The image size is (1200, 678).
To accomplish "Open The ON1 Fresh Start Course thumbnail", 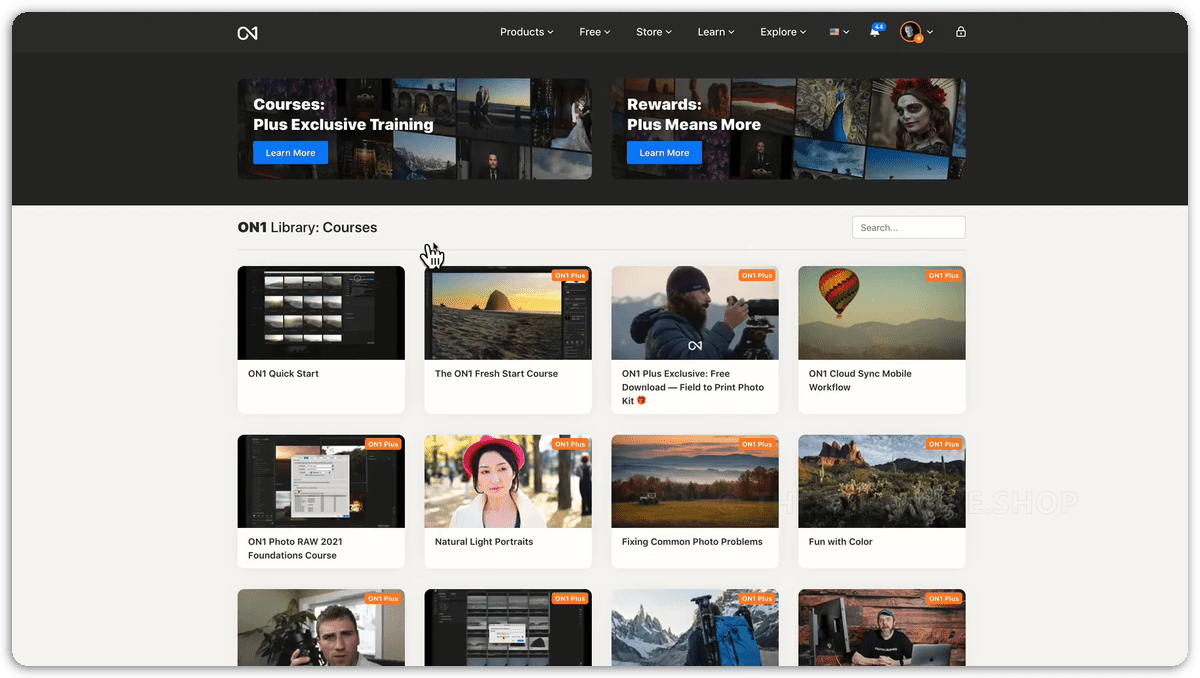I will point(508,313).
